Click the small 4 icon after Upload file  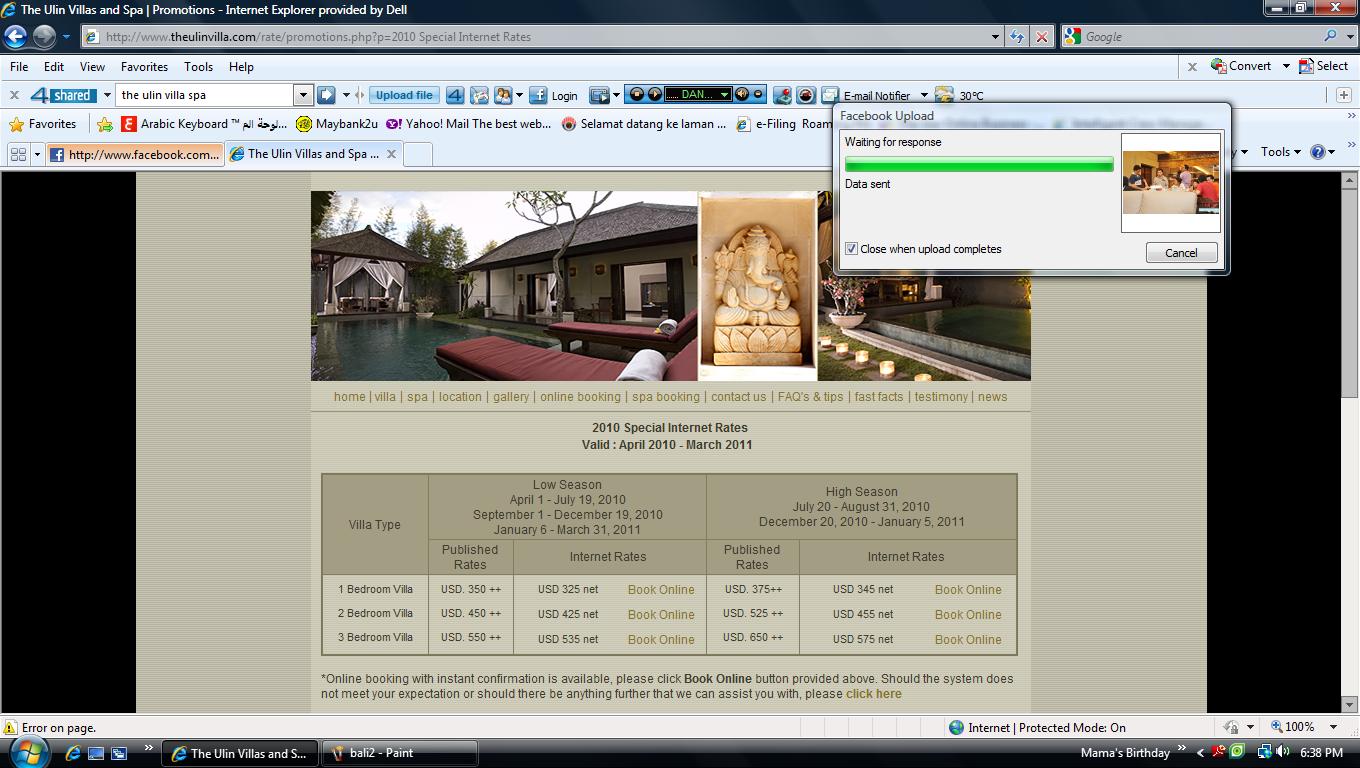pyautogui.click(x=455, y=95)
